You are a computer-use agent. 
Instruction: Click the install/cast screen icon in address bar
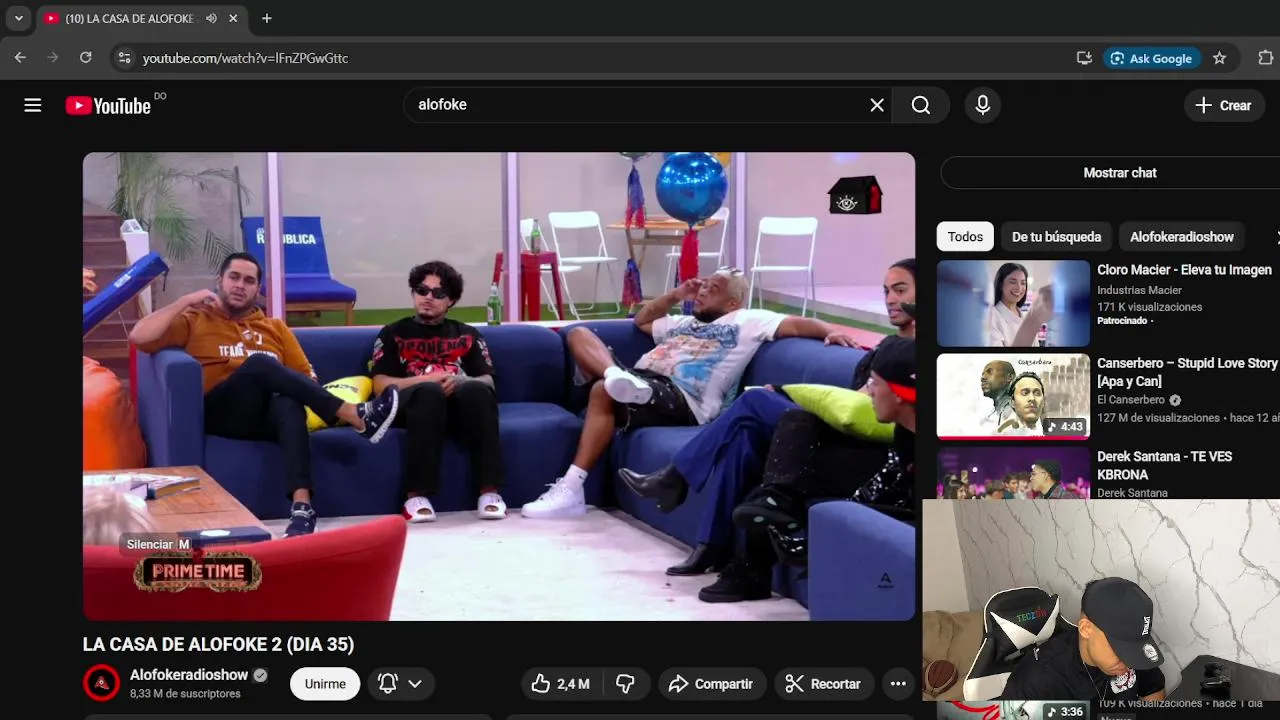(1084, 58)
